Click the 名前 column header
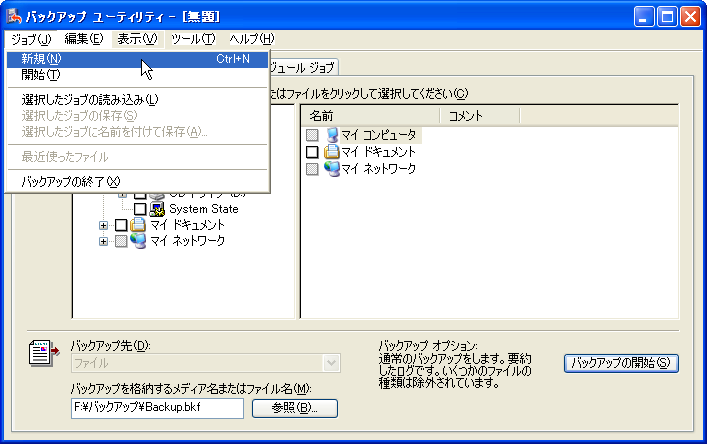This screenshot has width=707, height=444. click(x=370, y=116)
